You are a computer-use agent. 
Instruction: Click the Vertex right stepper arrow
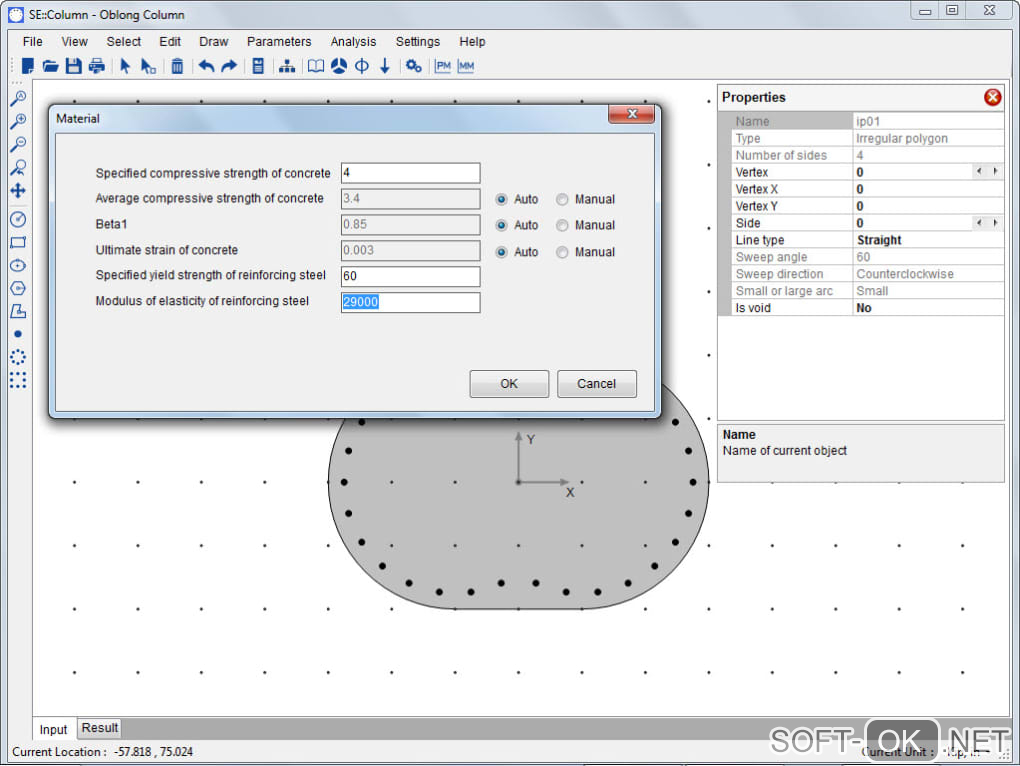pyautogui.click(x=995, y=172)
